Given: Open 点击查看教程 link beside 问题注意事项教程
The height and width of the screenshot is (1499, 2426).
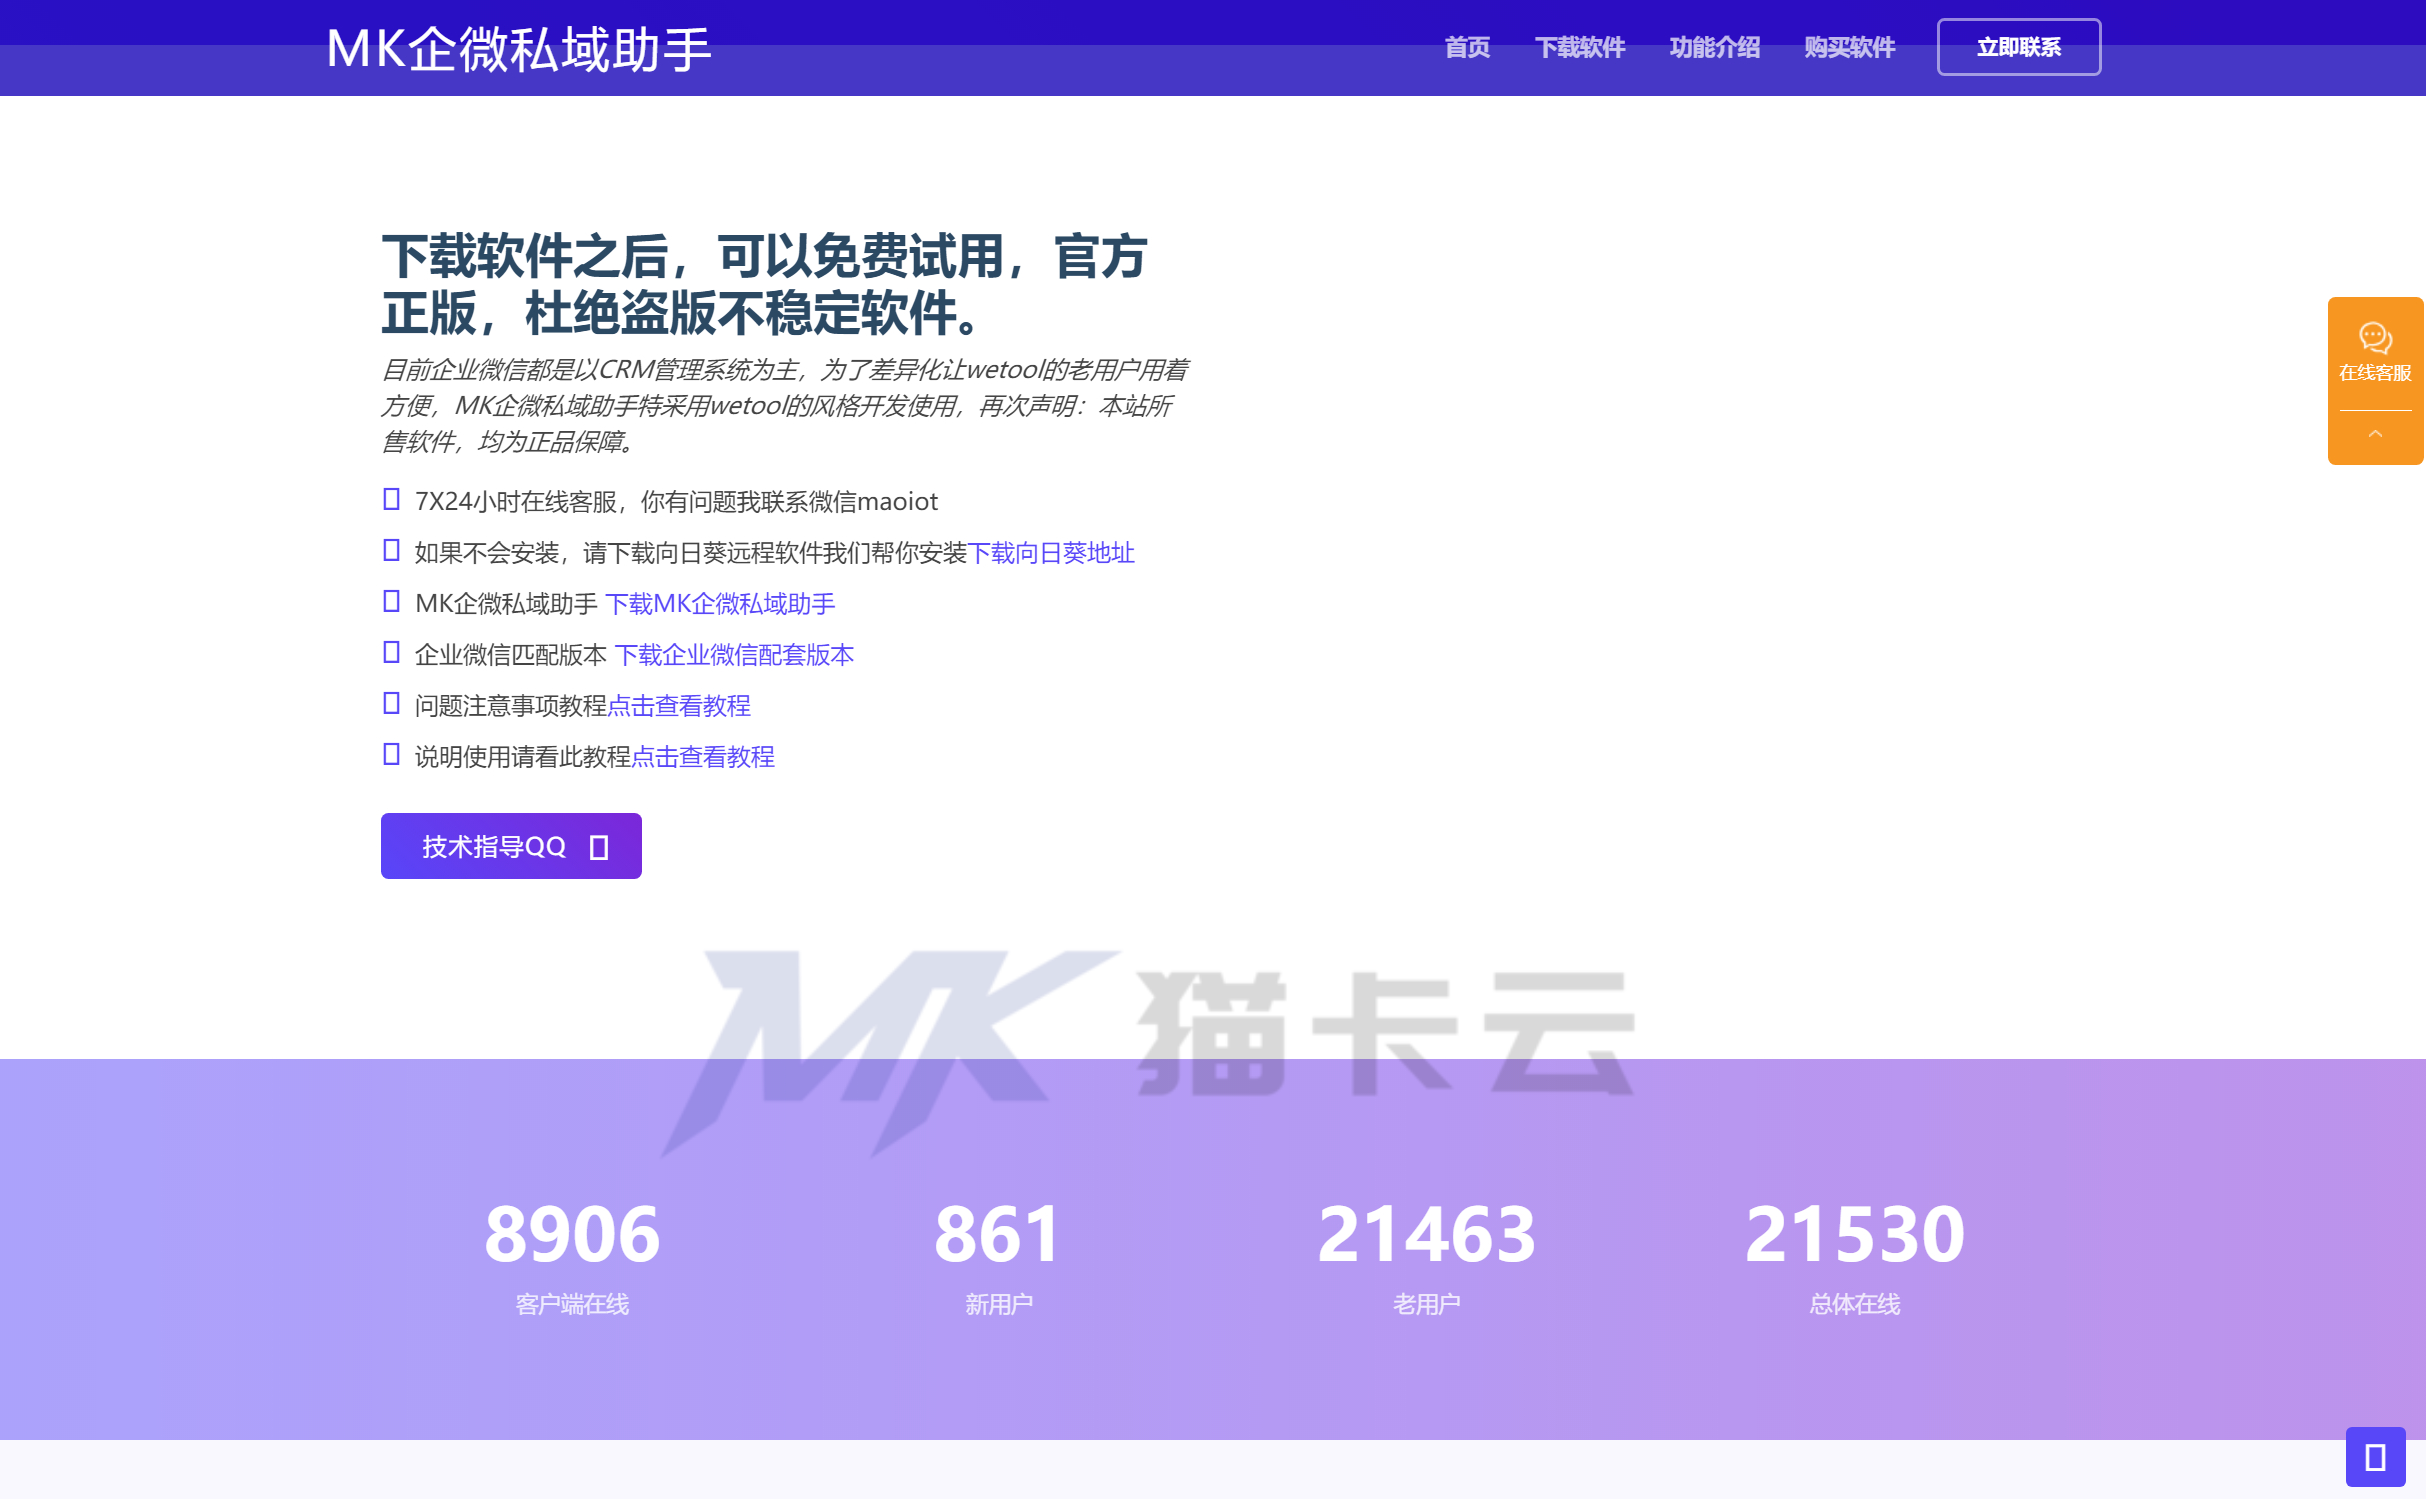Looking at the screenshot, I should (x=679, y=706).
